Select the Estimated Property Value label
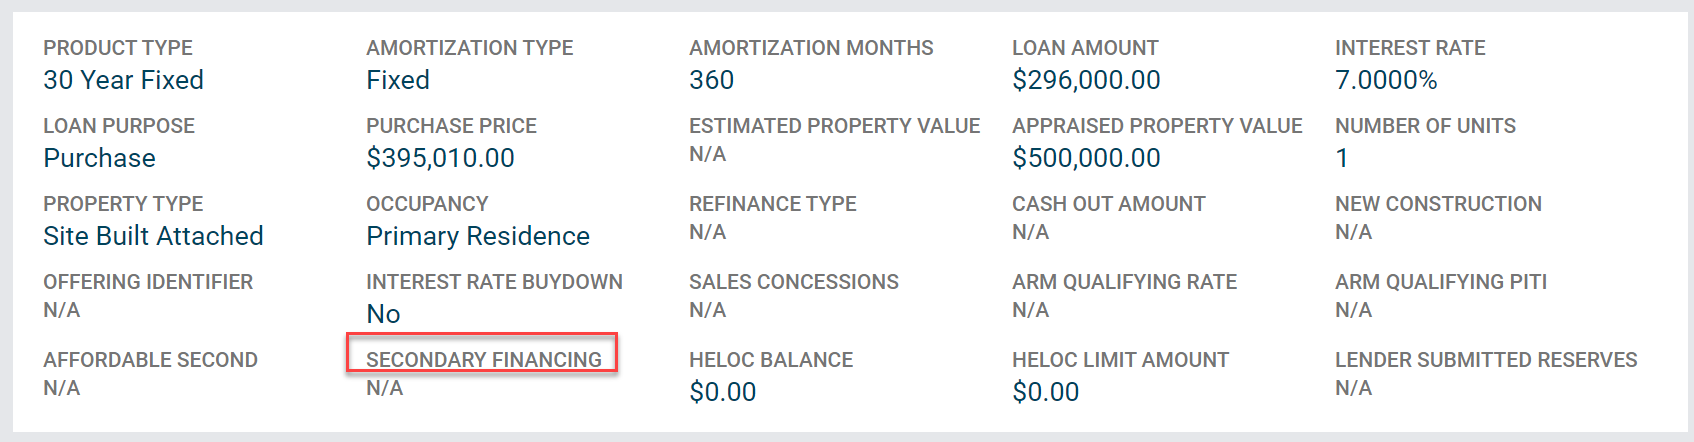Screen dimensions: 1694x442 point(834,126)
